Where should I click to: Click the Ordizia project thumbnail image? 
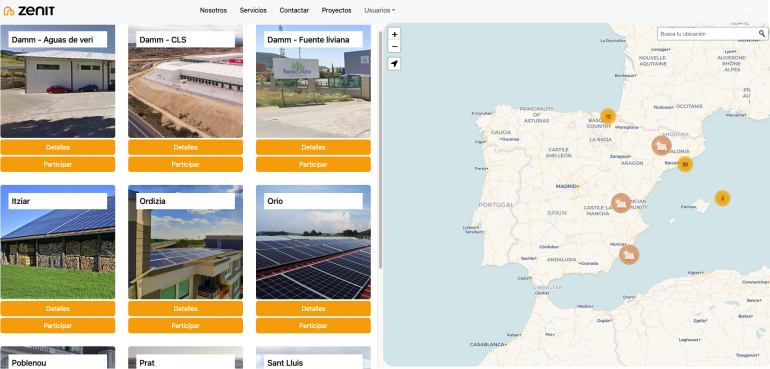[x=186, y=242]
